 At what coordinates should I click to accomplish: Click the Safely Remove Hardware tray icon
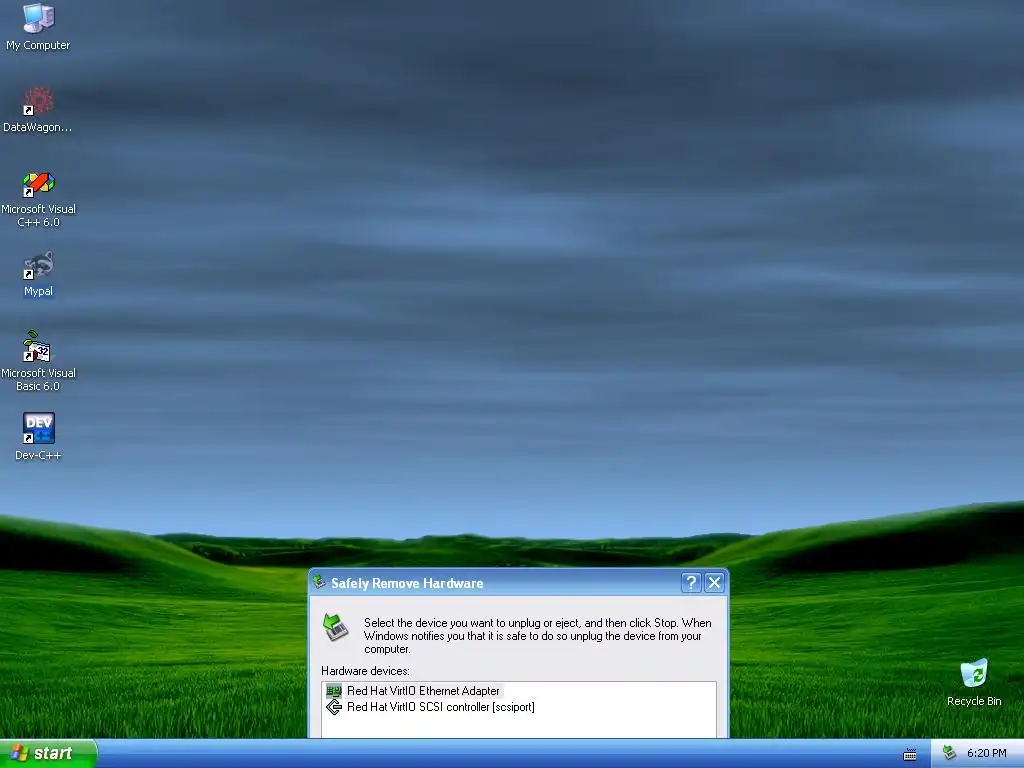tap(950, 753)
